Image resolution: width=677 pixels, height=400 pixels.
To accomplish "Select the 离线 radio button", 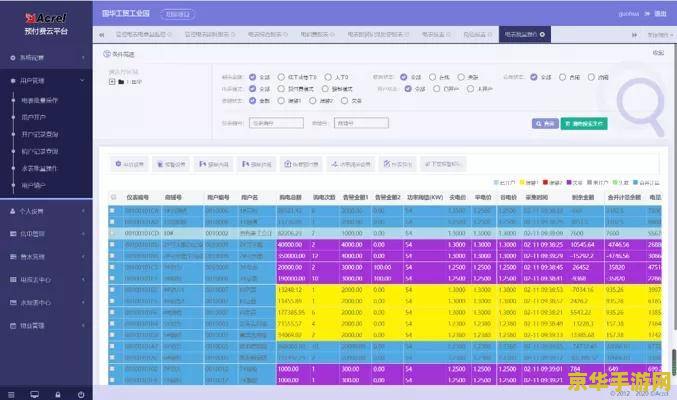I will tap(461, 77).
